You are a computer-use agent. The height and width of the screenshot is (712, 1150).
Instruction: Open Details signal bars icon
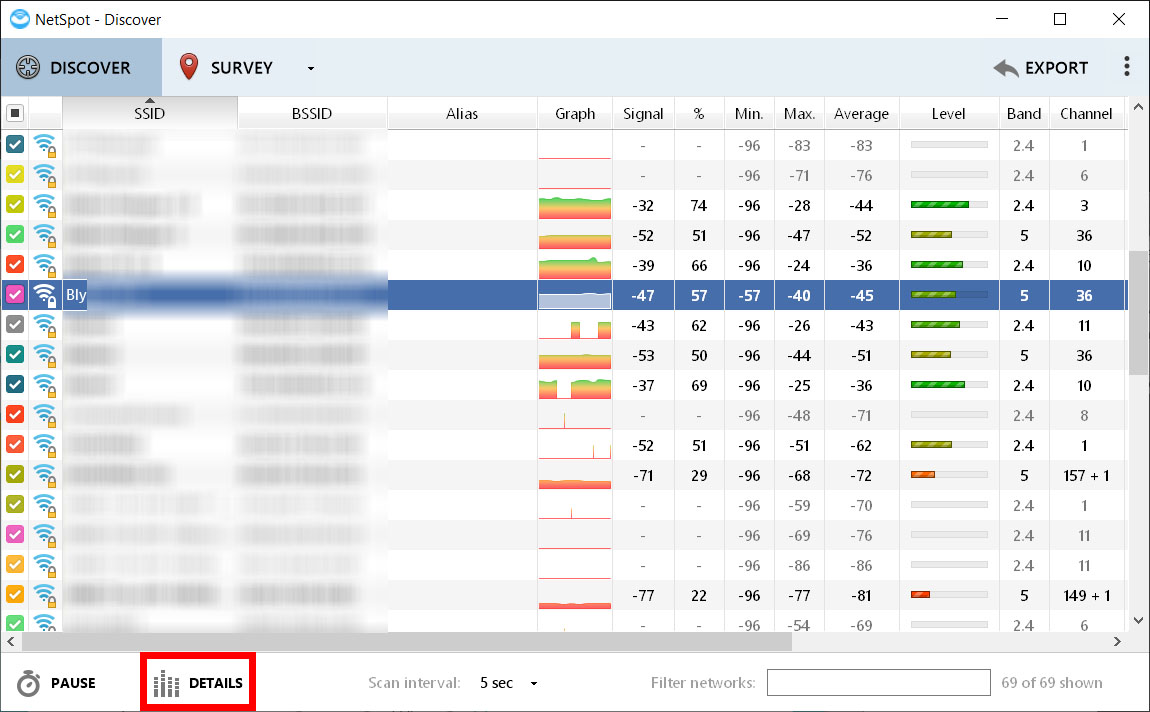pyautogui.click(x=166, y=684)
